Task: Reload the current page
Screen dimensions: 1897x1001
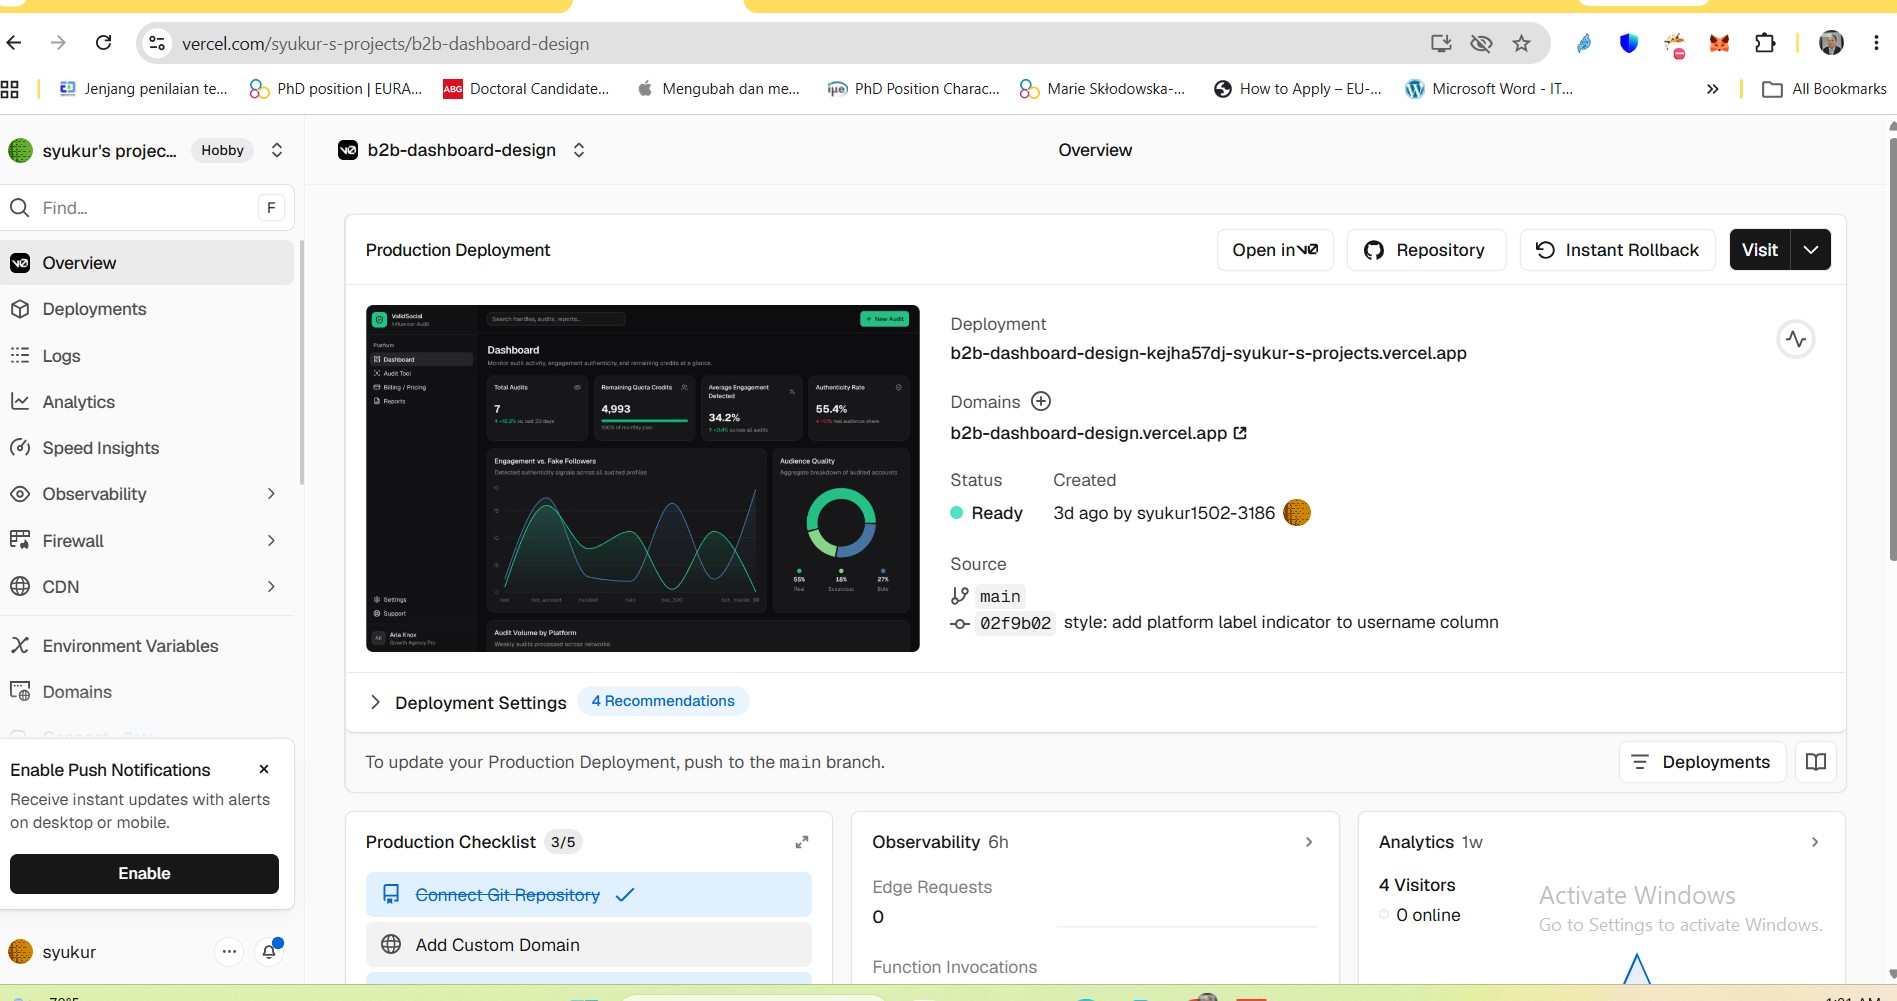Action: click(103, 43)
